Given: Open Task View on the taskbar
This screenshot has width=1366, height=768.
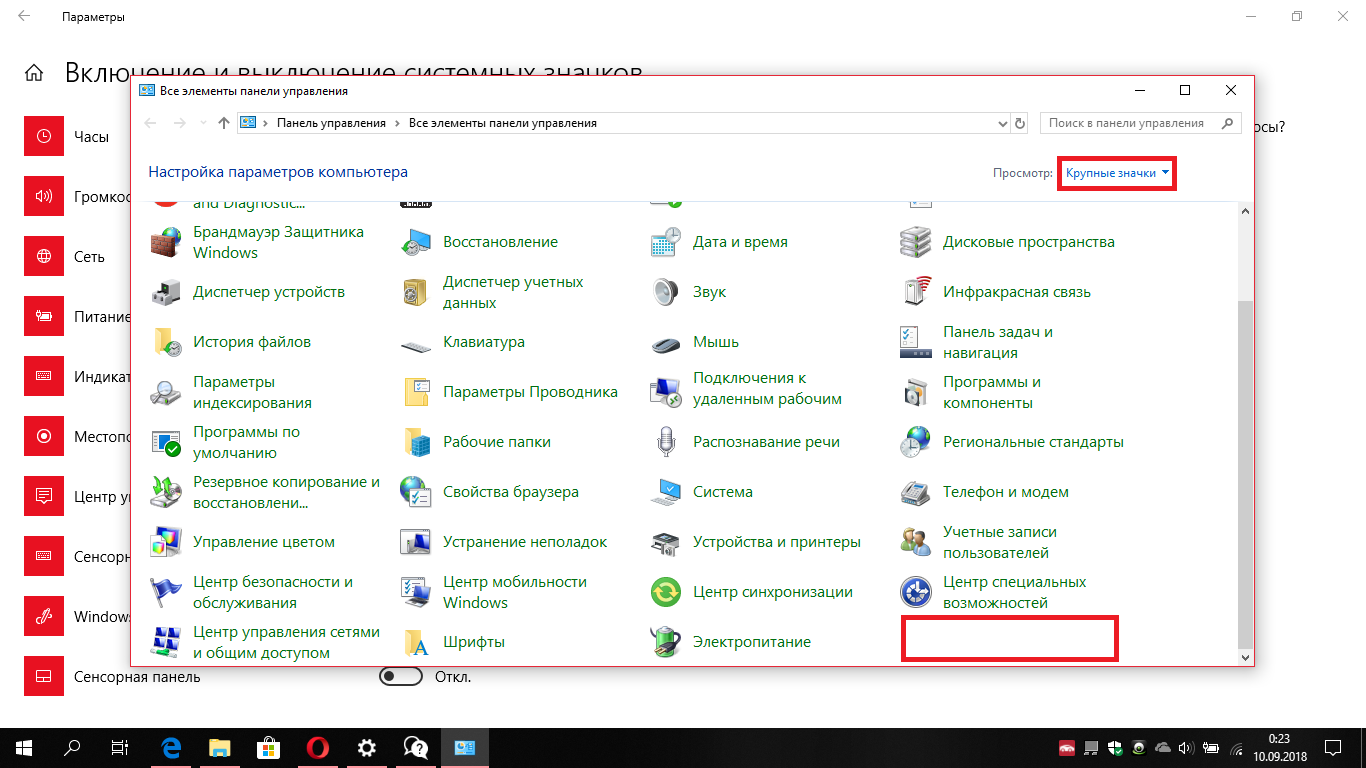Looking at the screenshot, I should [x=120, y=747].
